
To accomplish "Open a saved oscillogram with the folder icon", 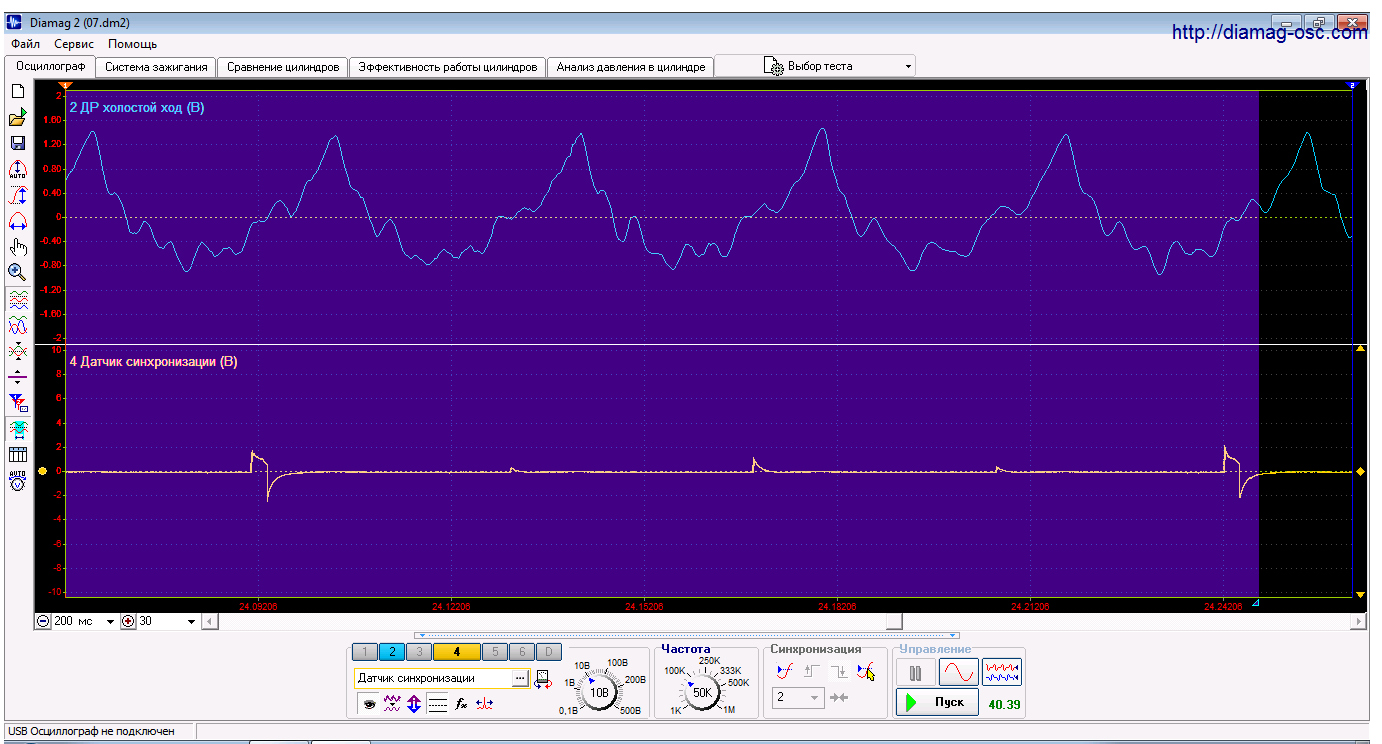I will click(x=17, y=117).
